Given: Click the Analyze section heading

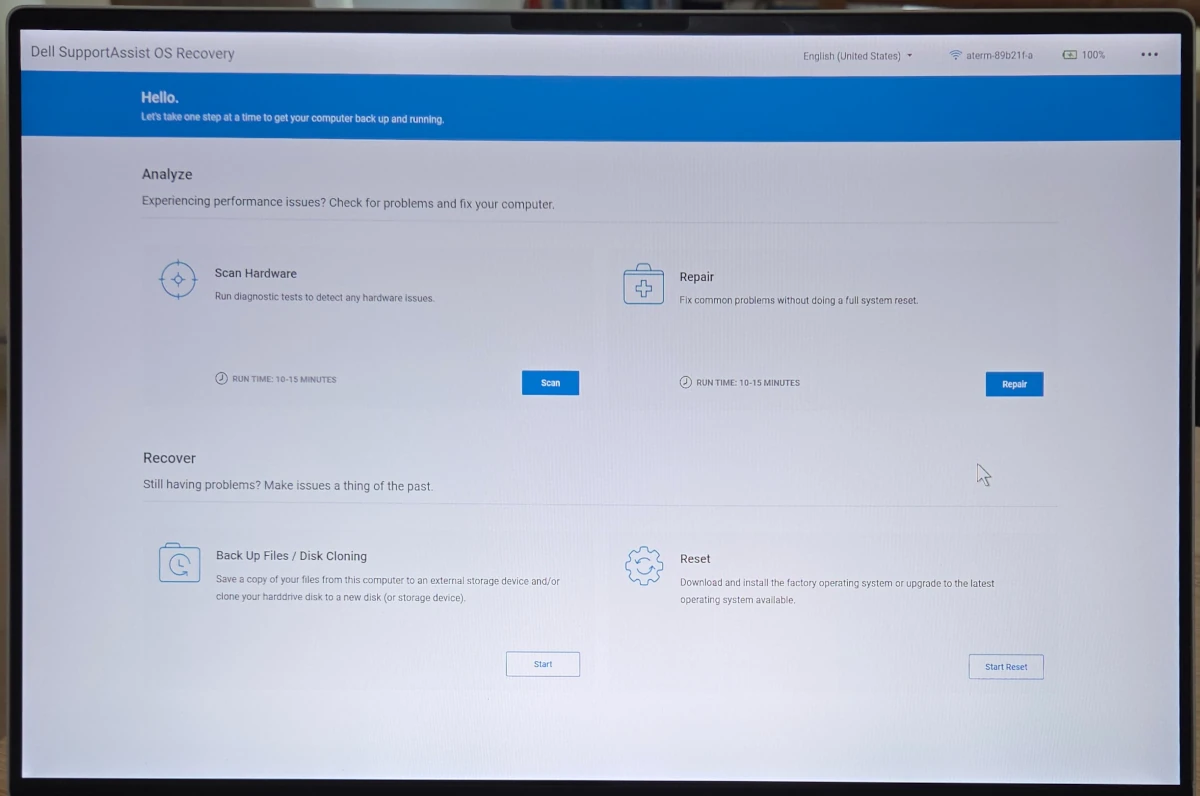Looking at the screenshot, I should (x=167, y=174).
